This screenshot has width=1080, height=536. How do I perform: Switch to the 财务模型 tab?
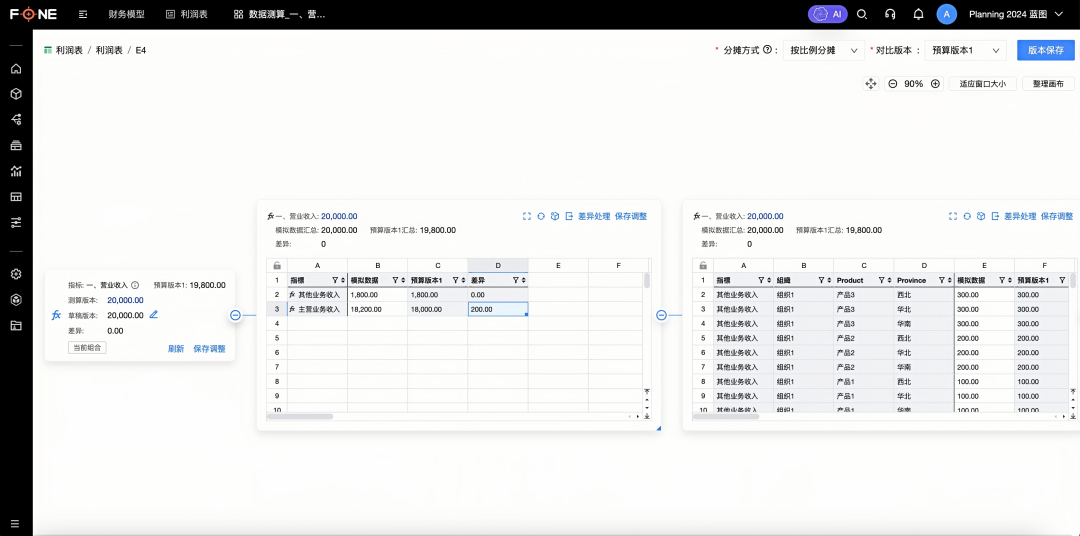[127, 14]
